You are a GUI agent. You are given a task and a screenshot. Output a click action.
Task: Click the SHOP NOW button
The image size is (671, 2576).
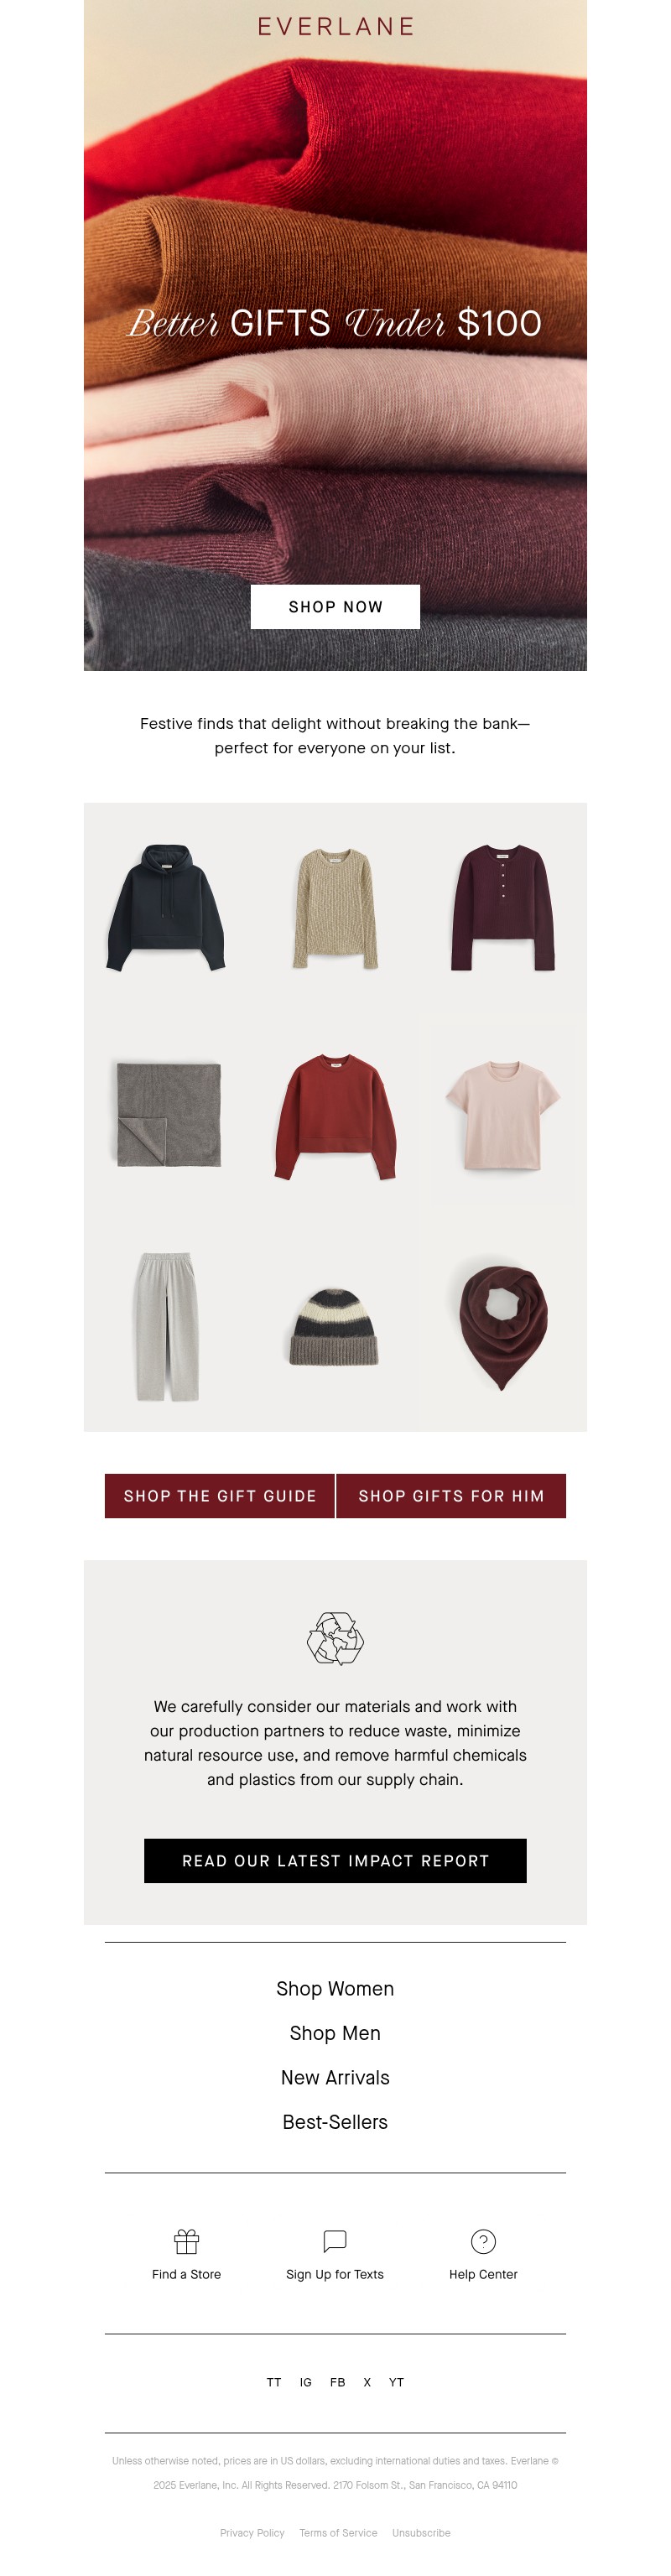click(335, 607)
